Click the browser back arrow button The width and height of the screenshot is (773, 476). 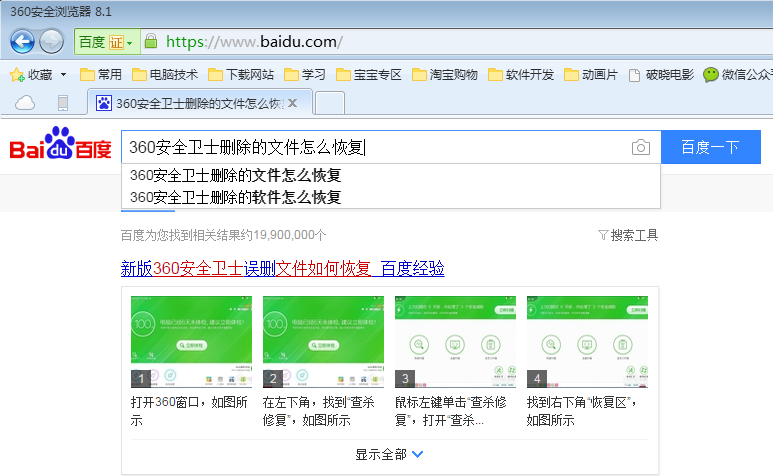[x=22, y=41]
